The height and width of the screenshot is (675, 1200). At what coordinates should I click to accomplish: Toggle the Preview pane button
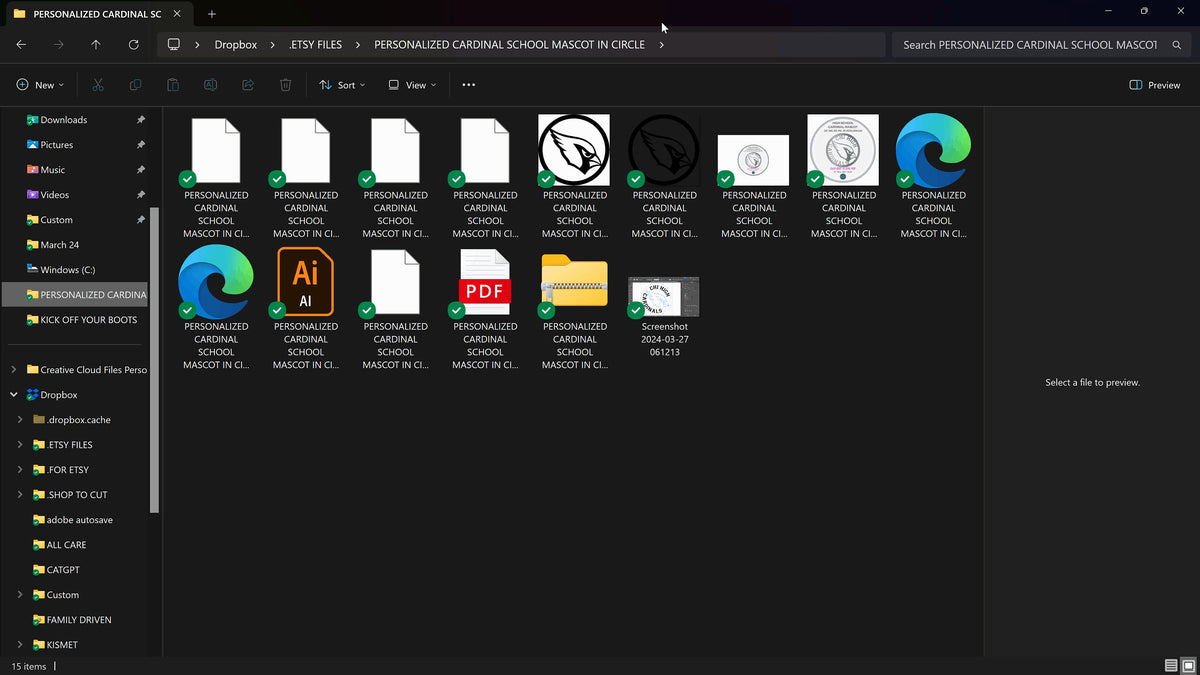tap(1155, 85)
